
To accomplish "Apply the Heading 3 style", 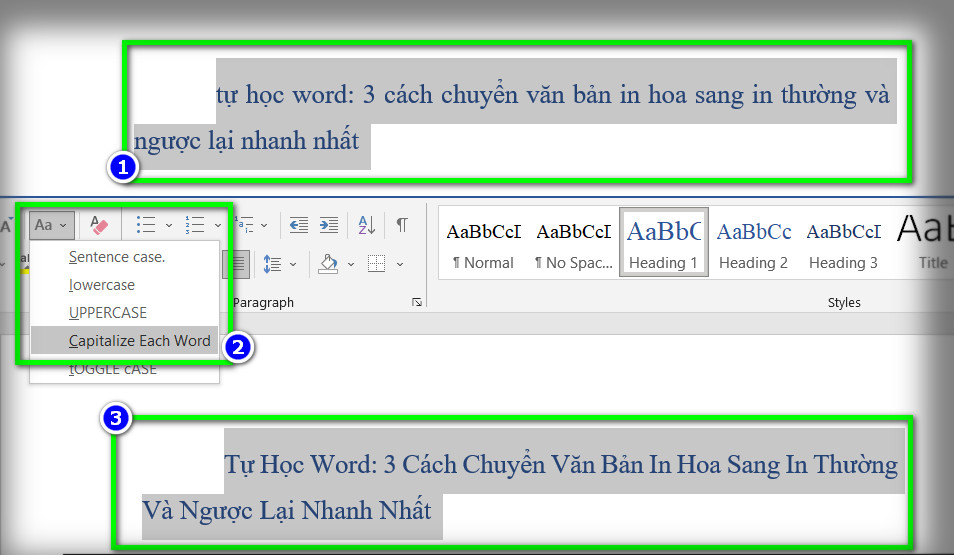I will 844,243.
